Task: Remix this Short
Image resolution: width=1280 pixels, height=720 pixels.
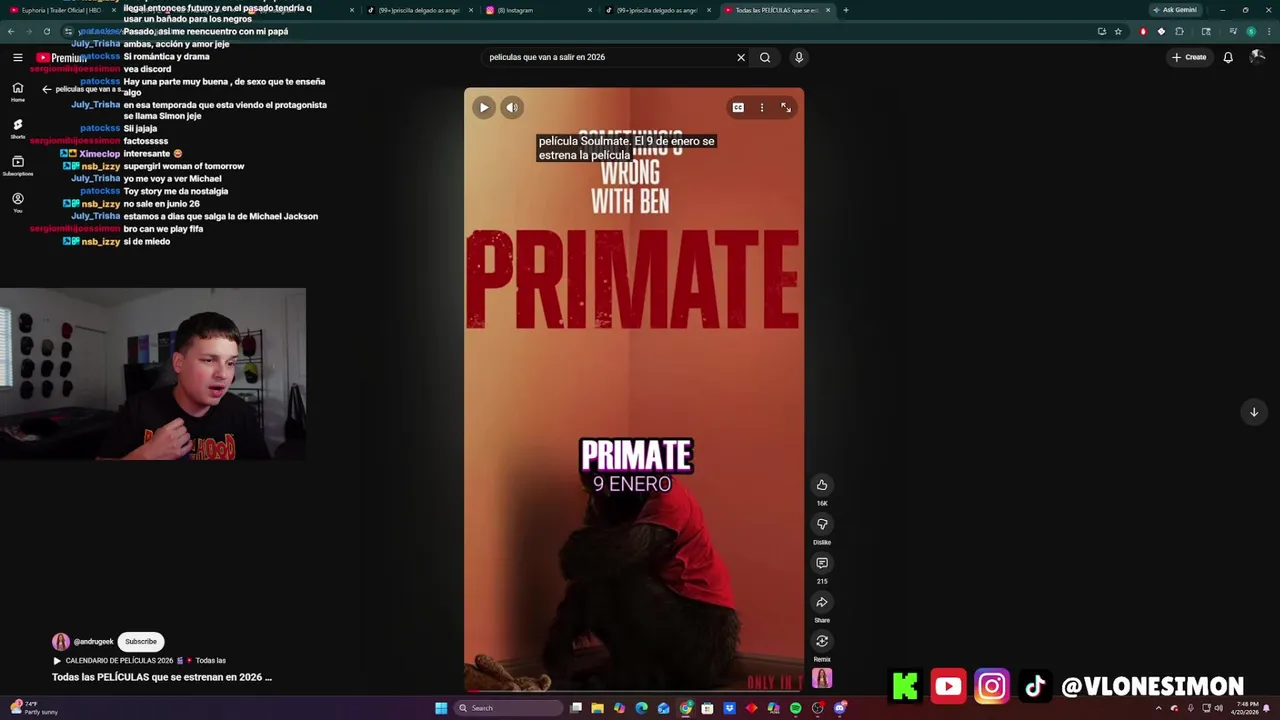Action: (x=822, y=641)
